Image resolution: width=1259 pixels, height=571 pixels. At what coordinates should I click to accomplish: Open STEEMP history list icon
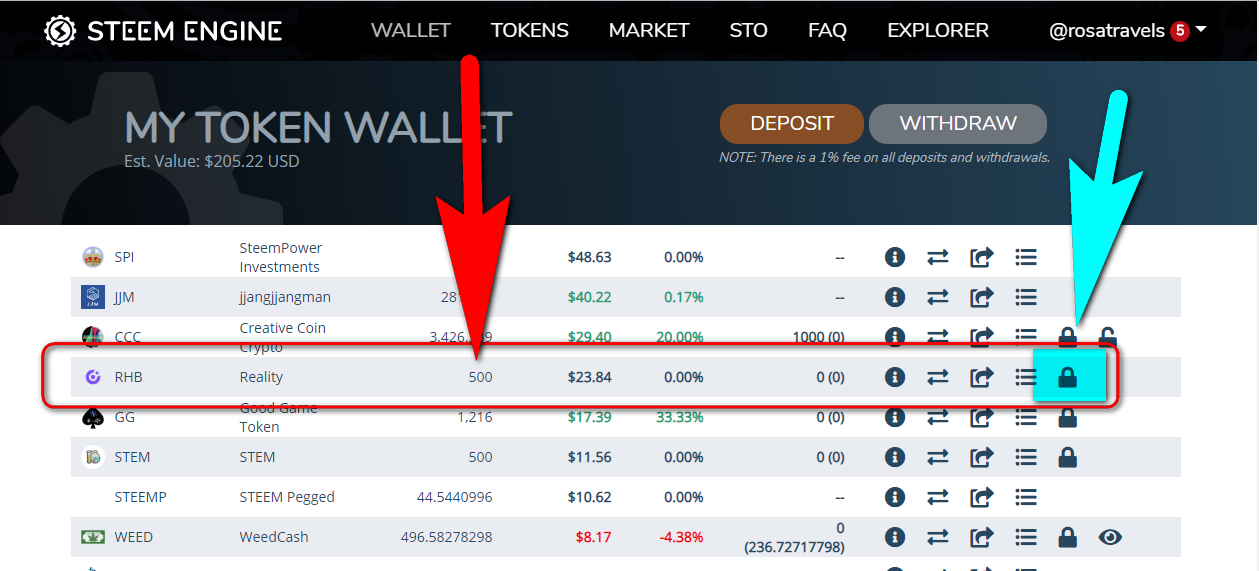(1025, 497)
